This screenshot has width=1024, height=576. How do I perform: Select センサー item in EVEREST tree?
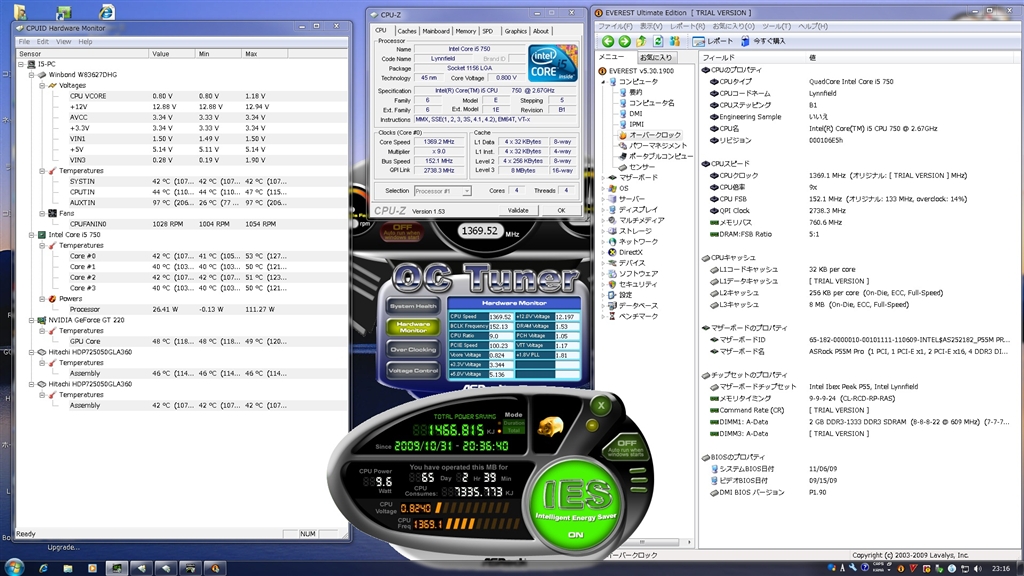[x=642, y=167]
